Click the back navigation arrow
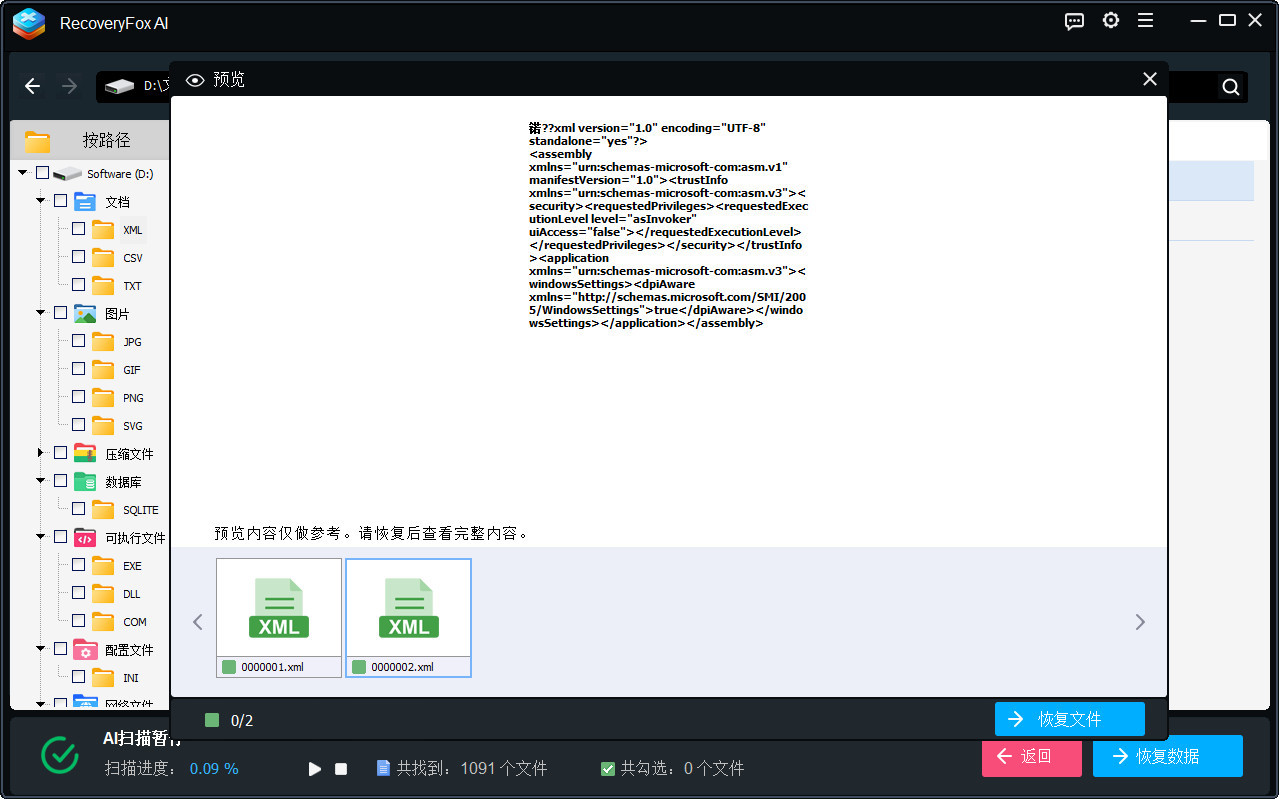This screenshot has height=799, width=1279. pyautogui.click(x=32, y=86)
